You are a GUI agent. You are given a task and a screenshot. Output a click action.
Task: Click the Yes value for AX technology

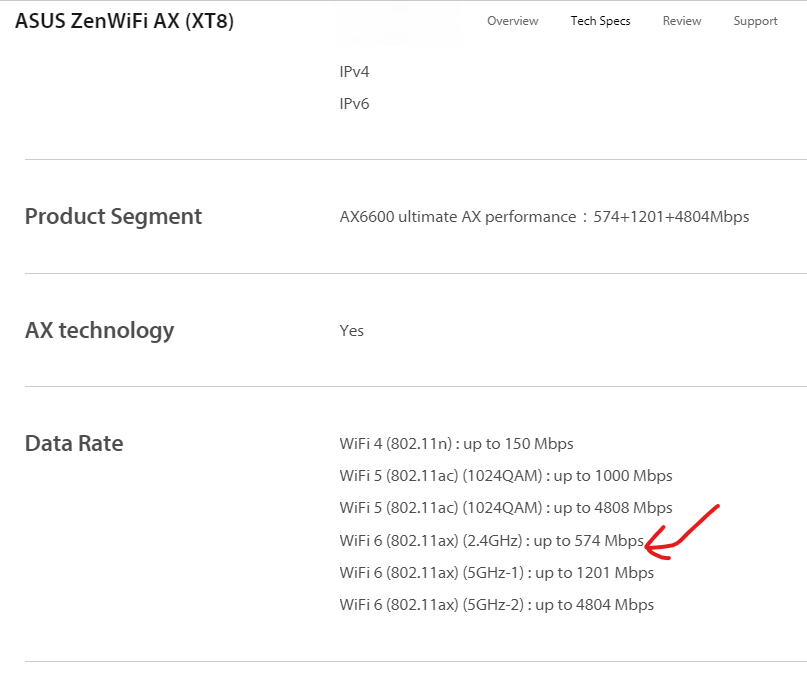point(352,331)
